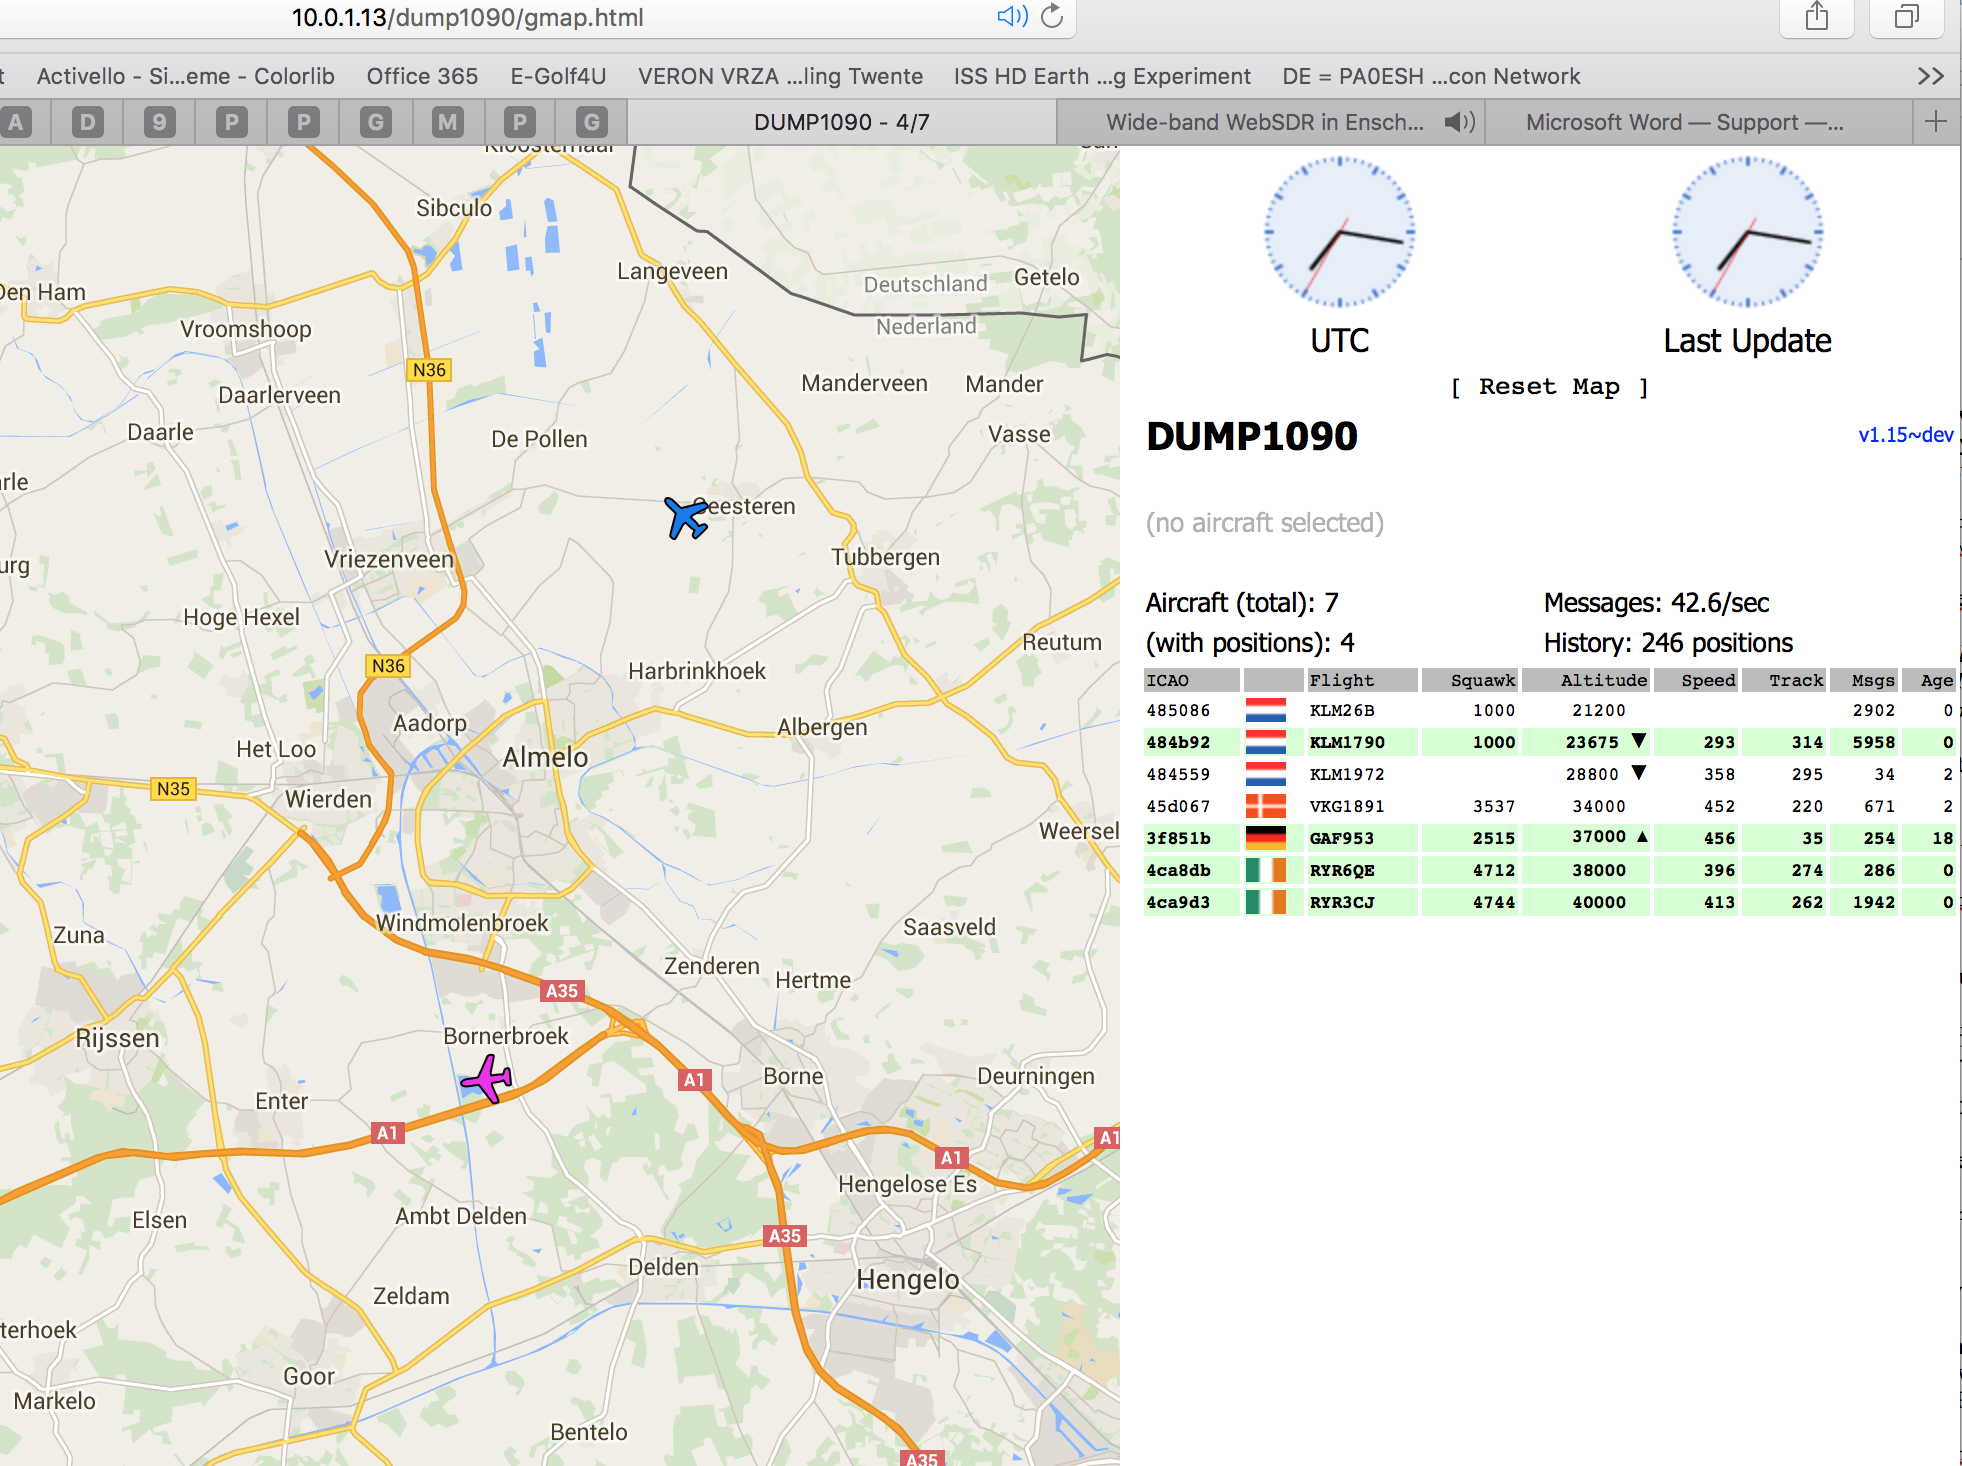Select flight GAF953 row
This screenshot has height=1466, width=1962.
point(1550,838)
